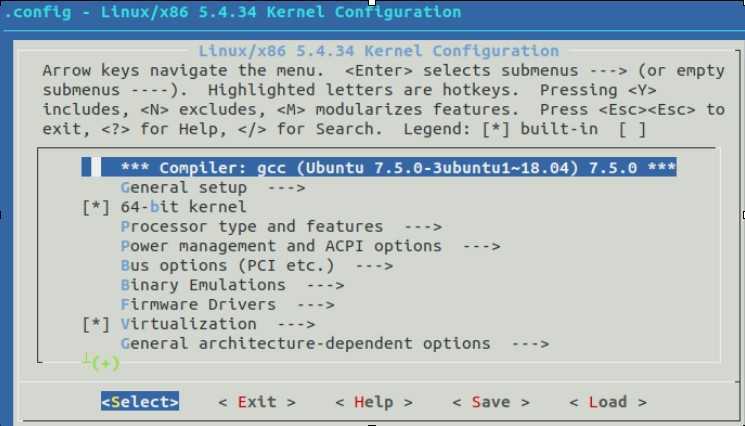Click the highlighted Compiler gcc info line

point(379,168)
